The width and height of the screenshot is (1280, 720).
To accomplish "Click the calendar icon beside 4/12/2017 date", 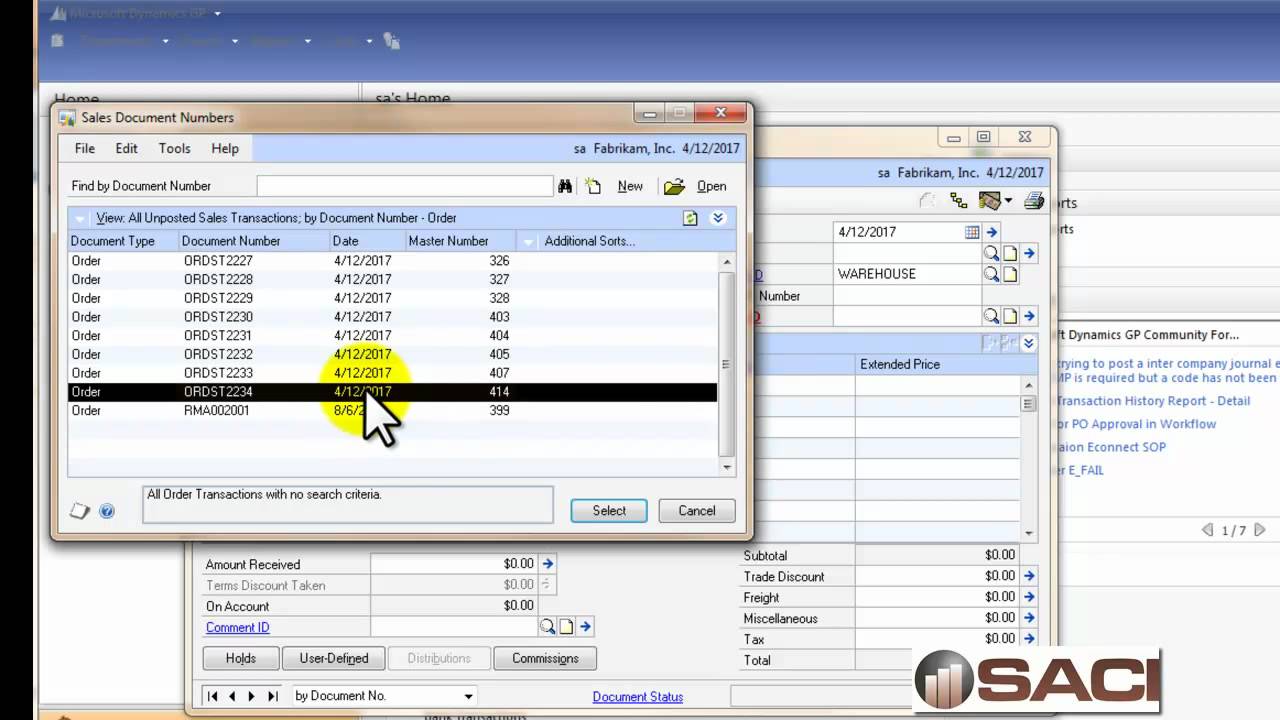I will coord(972,232).
